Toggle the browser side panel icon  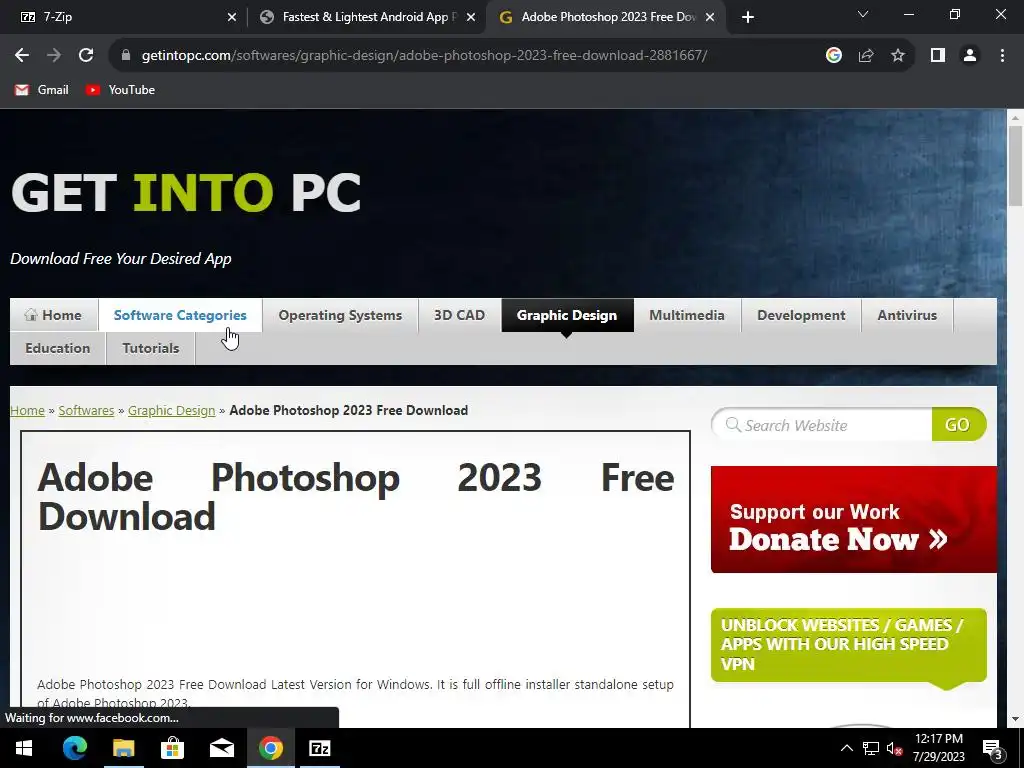[x=938, y=56]
